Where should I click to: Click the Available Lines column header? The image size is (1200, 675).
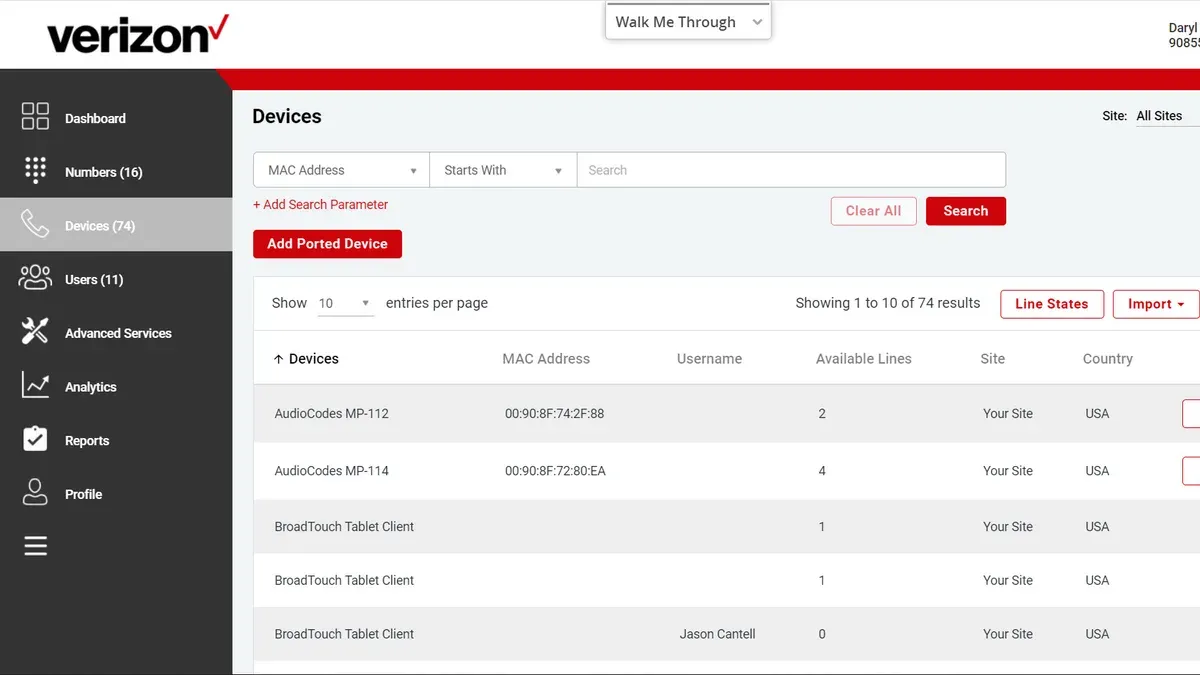[864, 359]
